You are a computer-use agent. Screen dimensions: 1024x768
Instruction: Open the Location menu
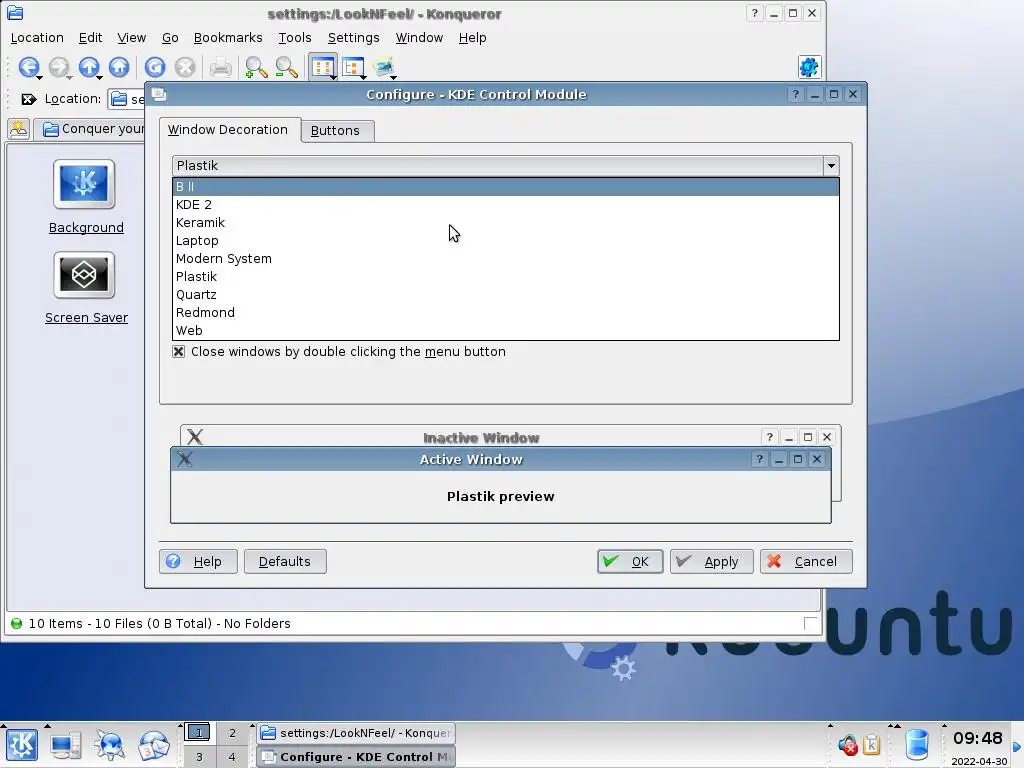pos(37,38)
